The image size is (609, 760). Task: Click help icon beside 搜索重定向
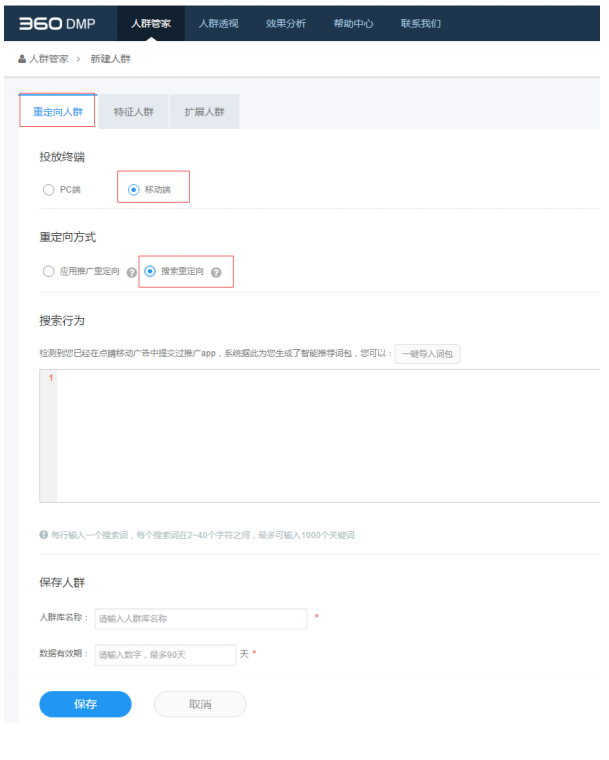pyautogui.click(x=215, y=272)
